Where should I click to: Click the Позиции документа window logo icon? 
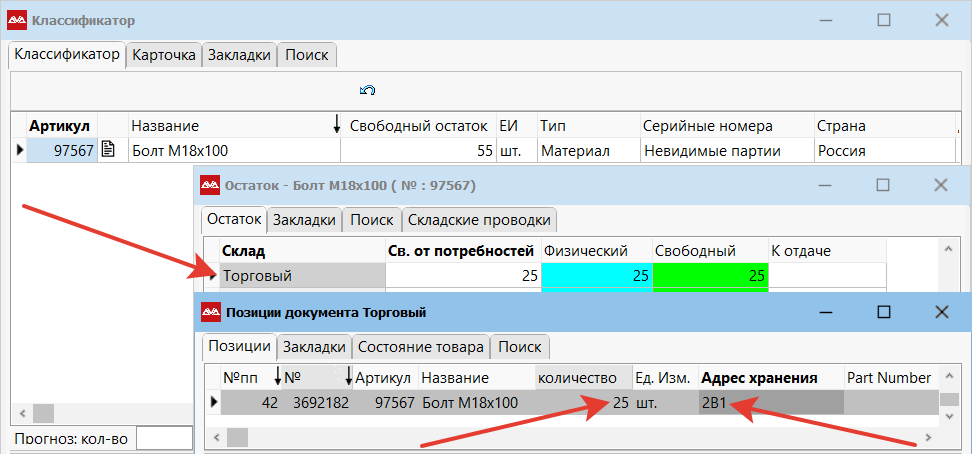point(210,313)
